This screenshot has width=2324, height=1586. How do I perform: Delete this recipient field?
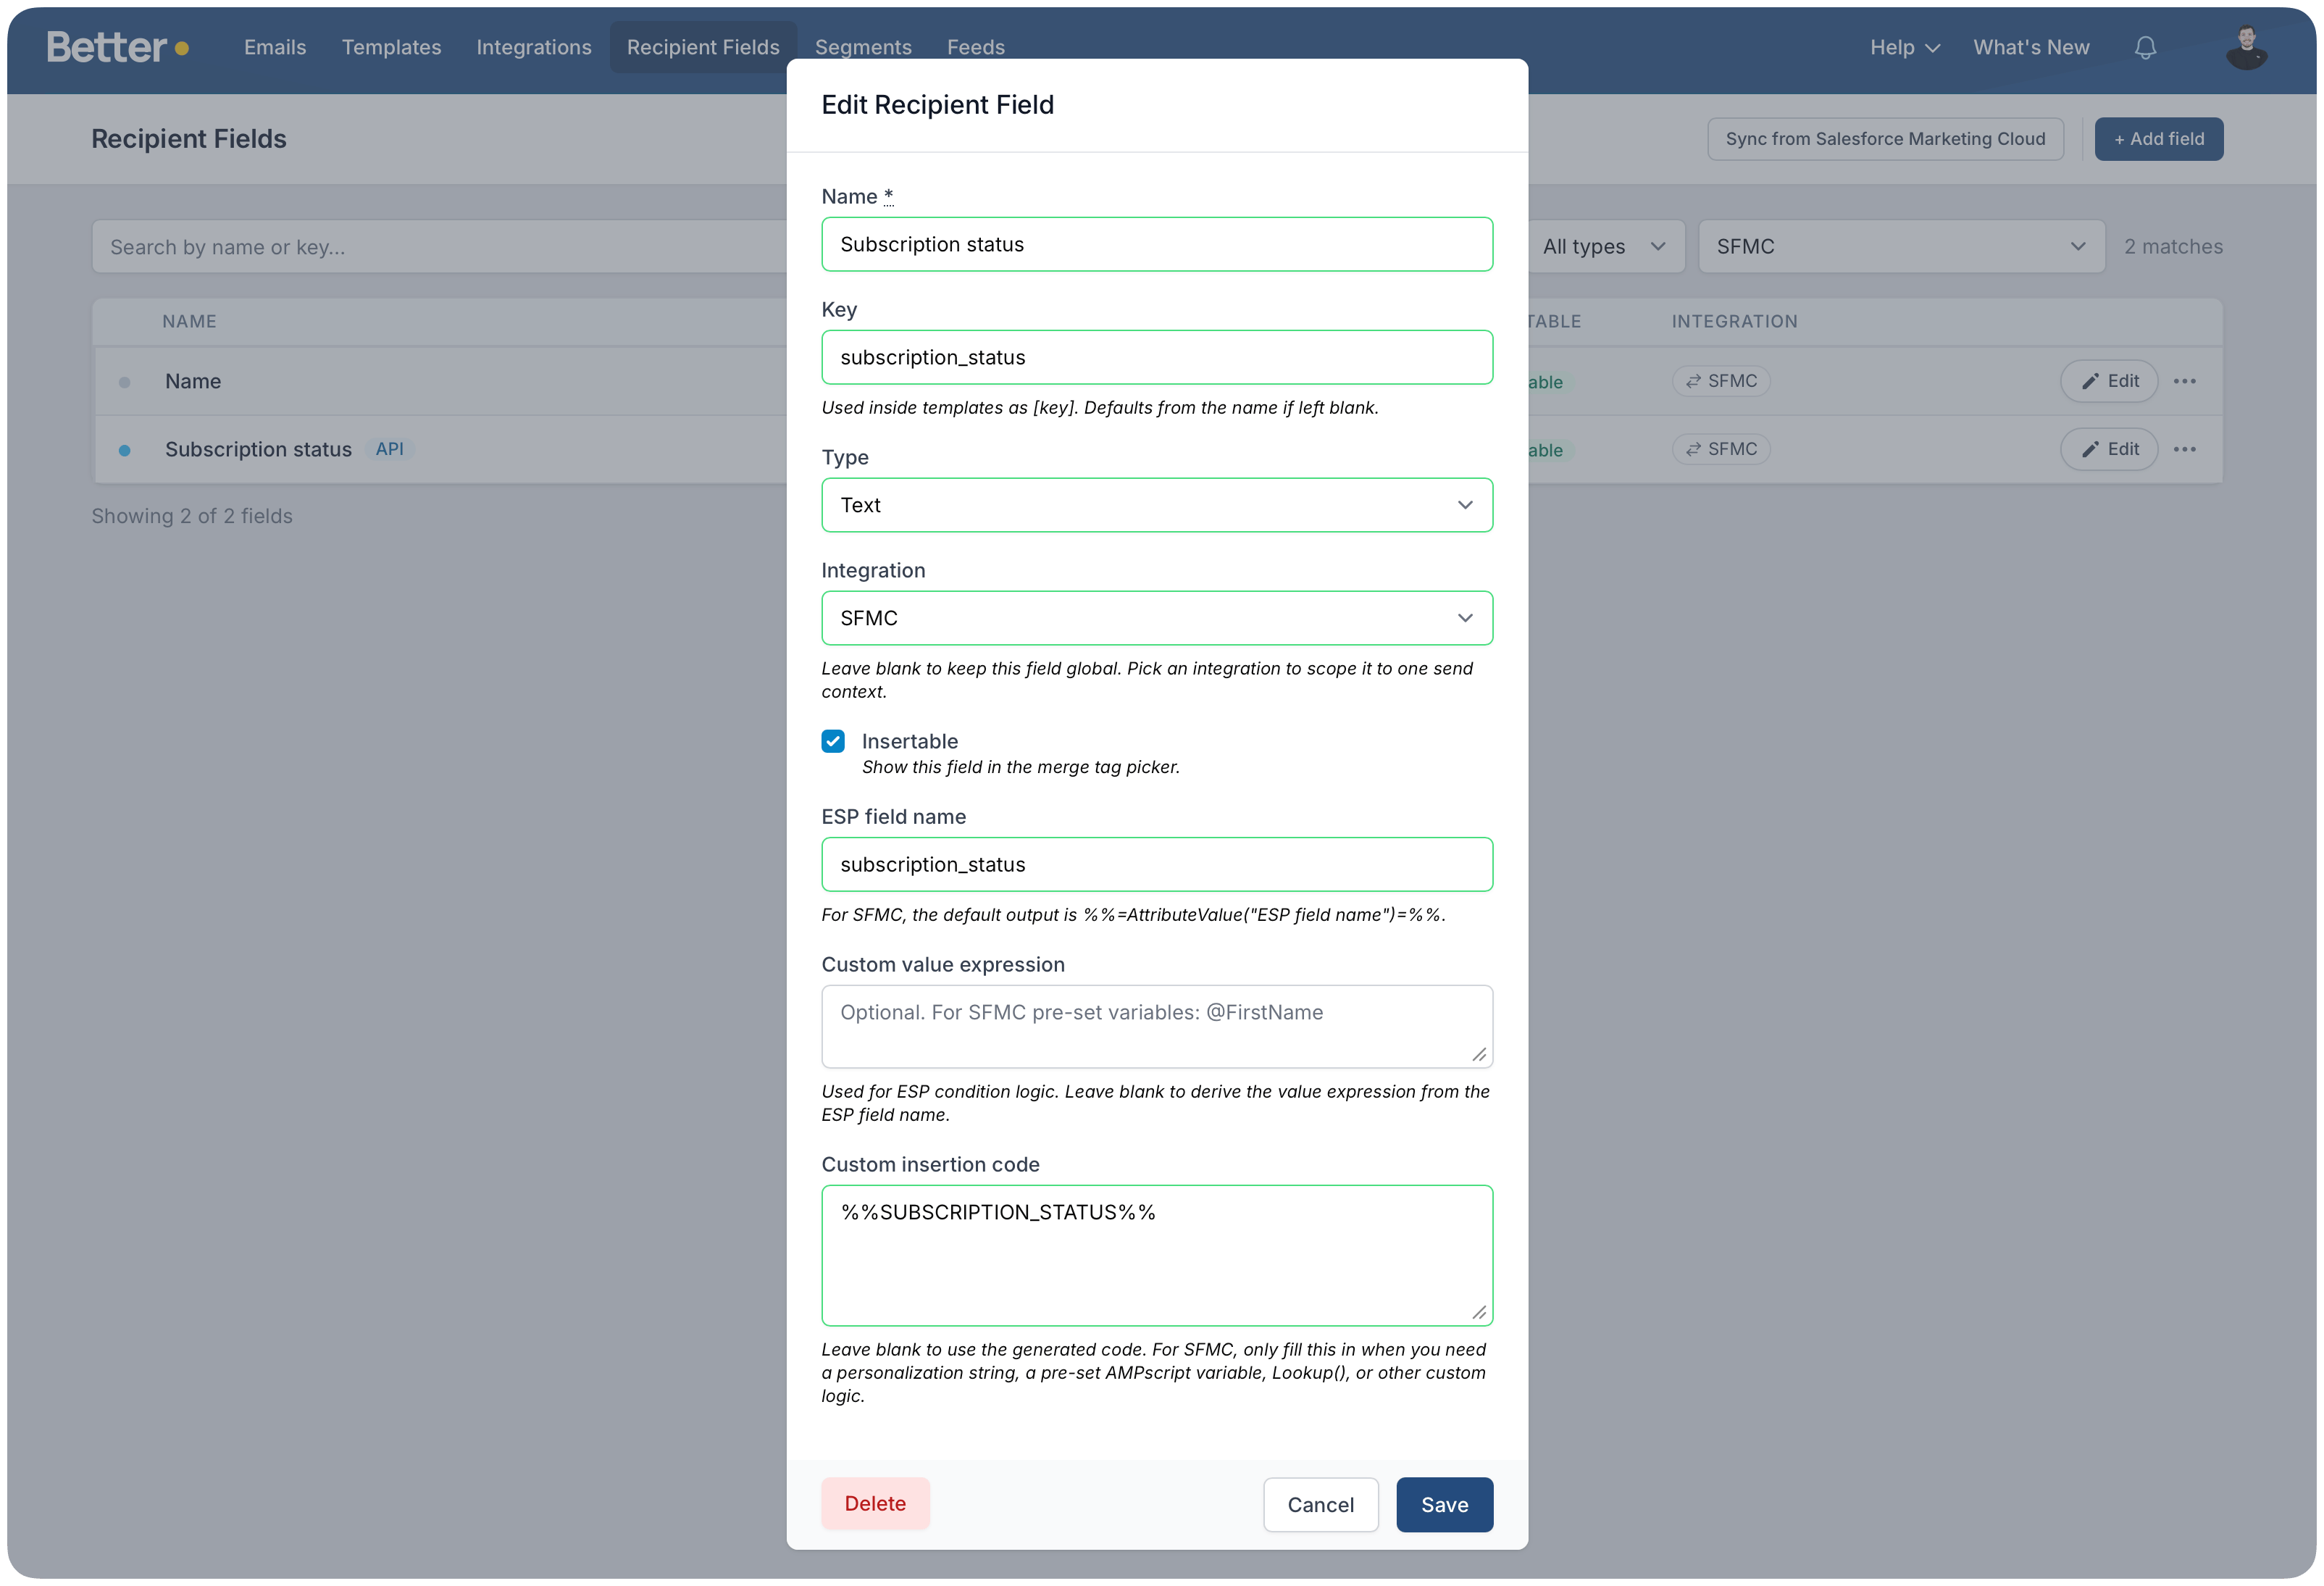coord(875,1503)
